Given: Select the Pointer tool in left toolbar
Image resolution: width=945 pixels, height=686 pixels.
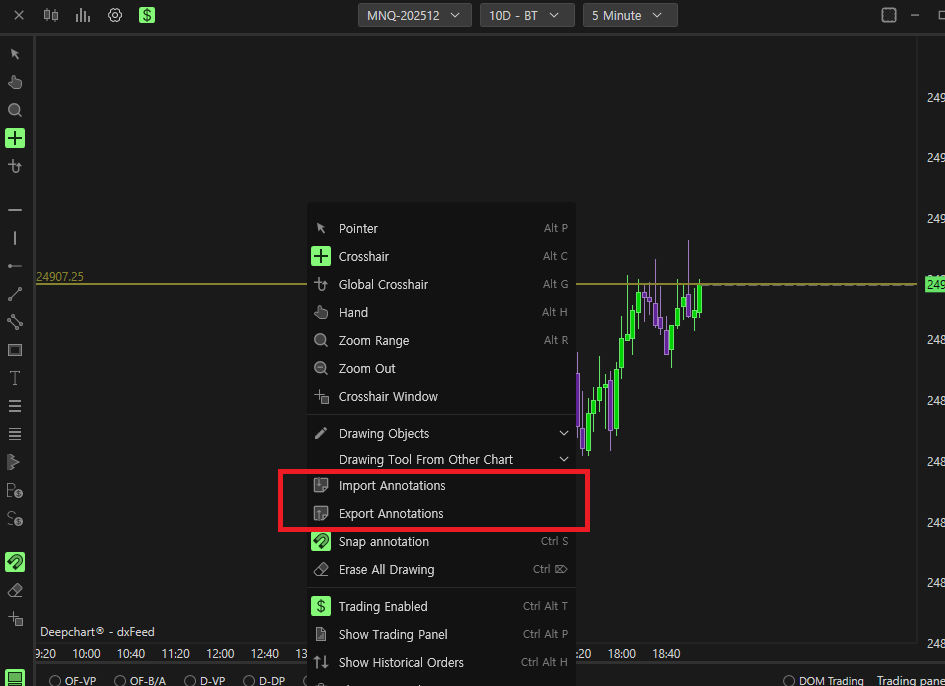Looking at the screenshot, I should pyautogui.click(x=15, y=54).
